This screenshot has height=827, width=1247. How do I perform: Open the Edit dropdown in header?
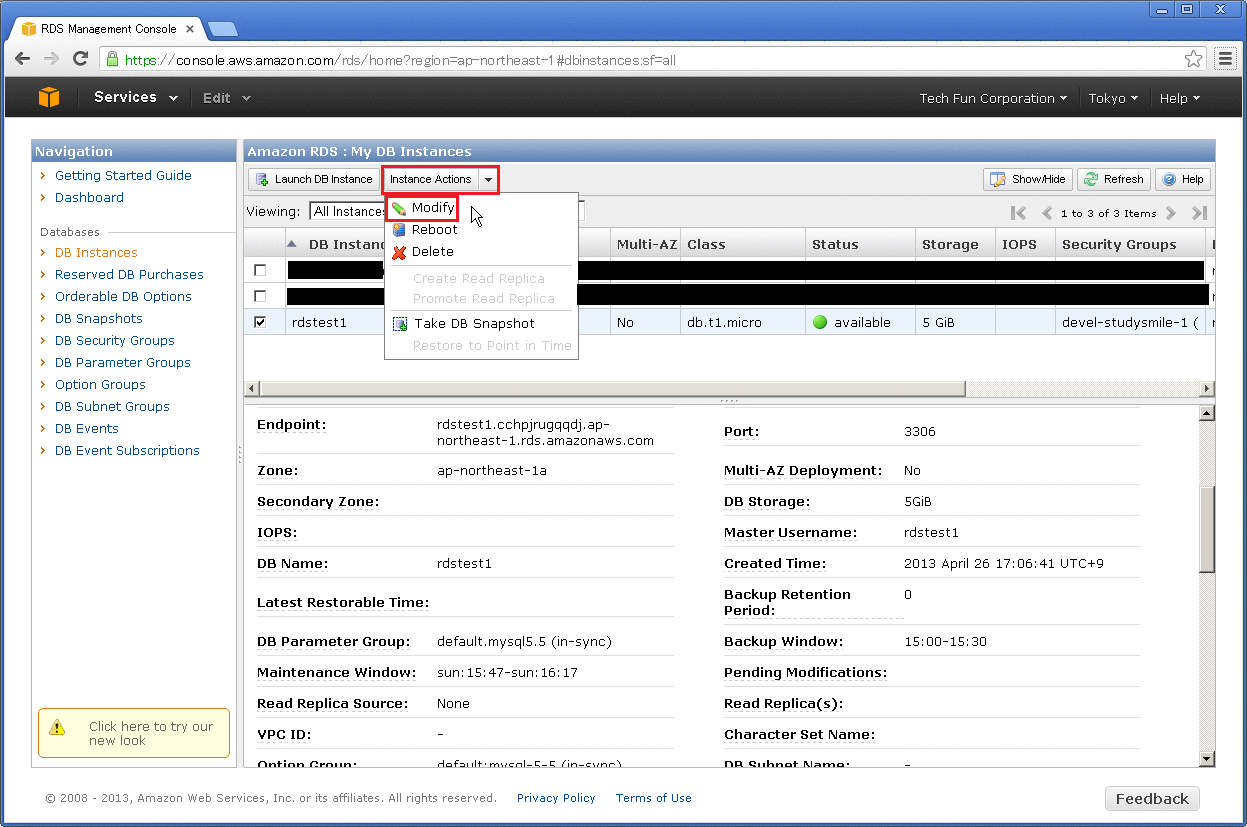(226, 98)
